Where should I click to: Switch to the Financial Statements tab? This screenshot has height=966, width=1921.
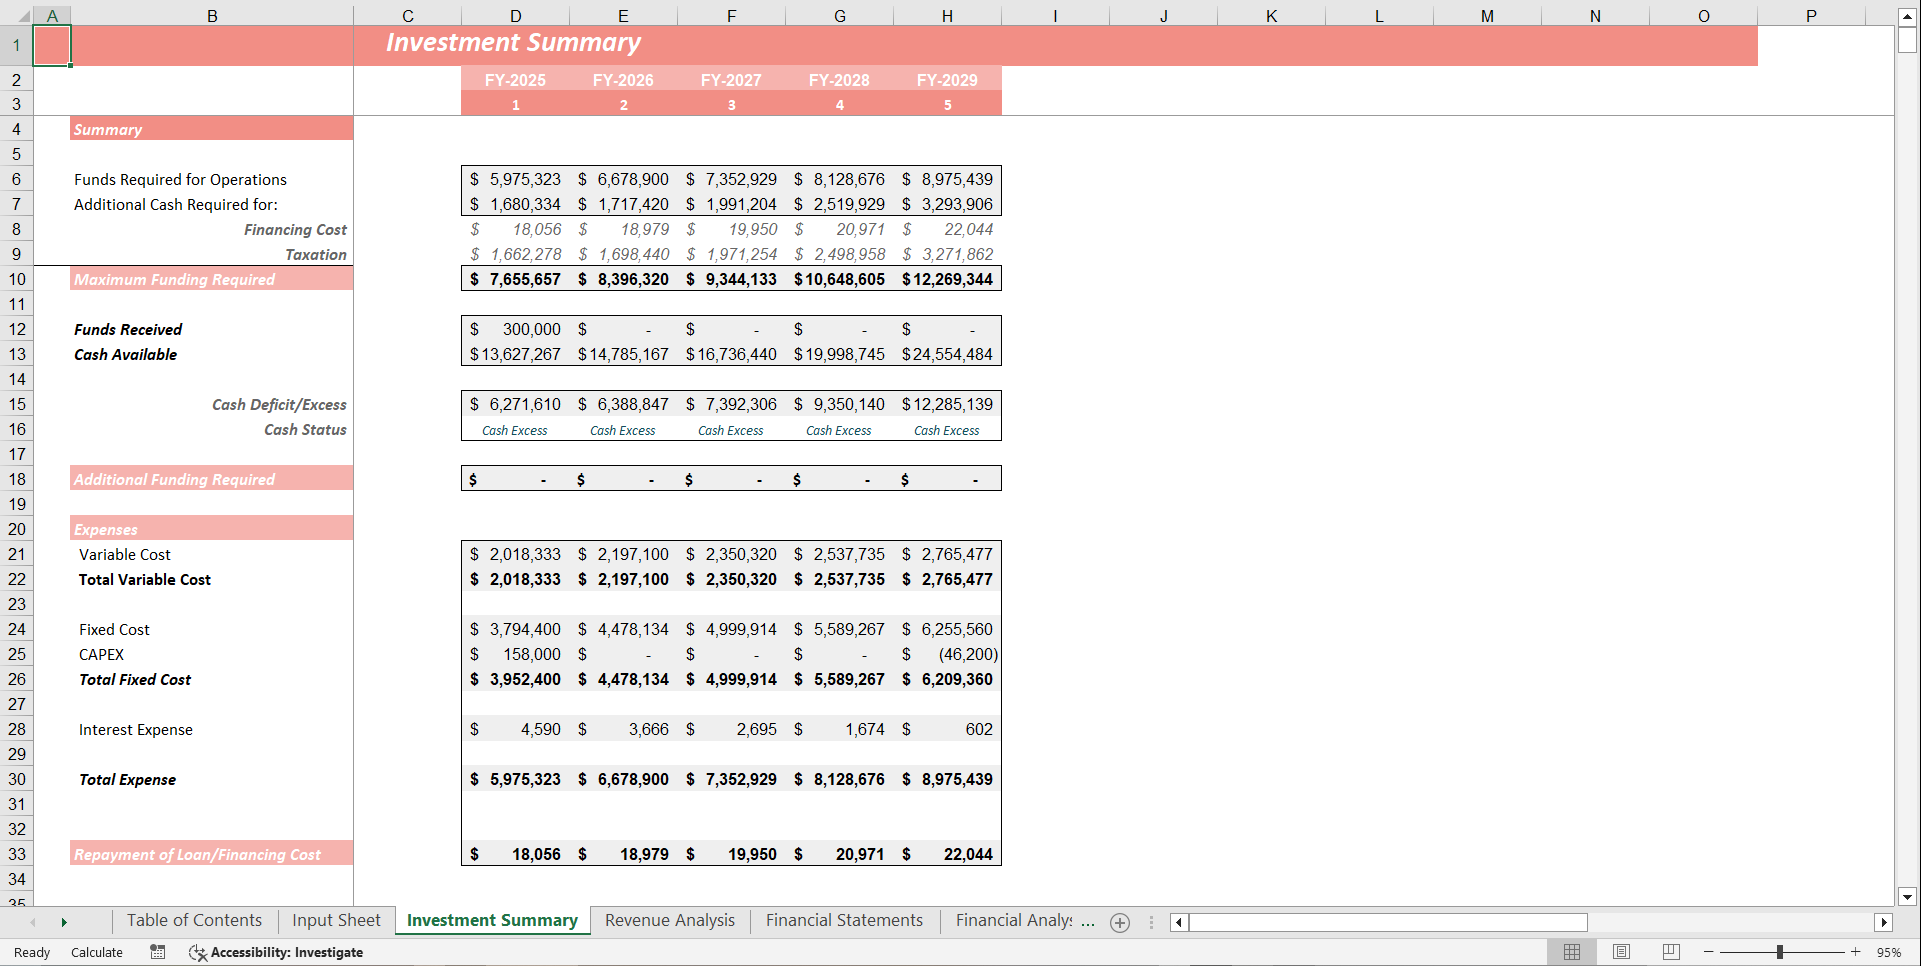(843, 920)
